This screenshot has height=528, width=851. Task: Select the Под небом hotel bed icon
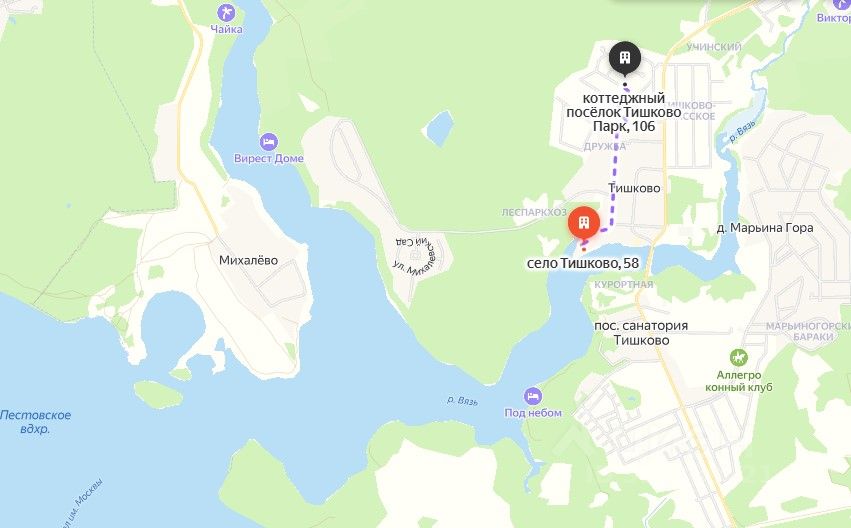click(533, 396)
